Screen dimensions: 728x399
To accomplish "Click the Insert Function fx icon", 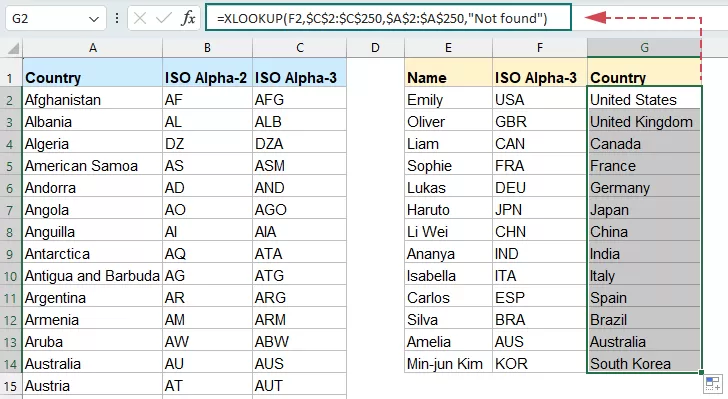I will pyautogui.click(x=188, y=19).
